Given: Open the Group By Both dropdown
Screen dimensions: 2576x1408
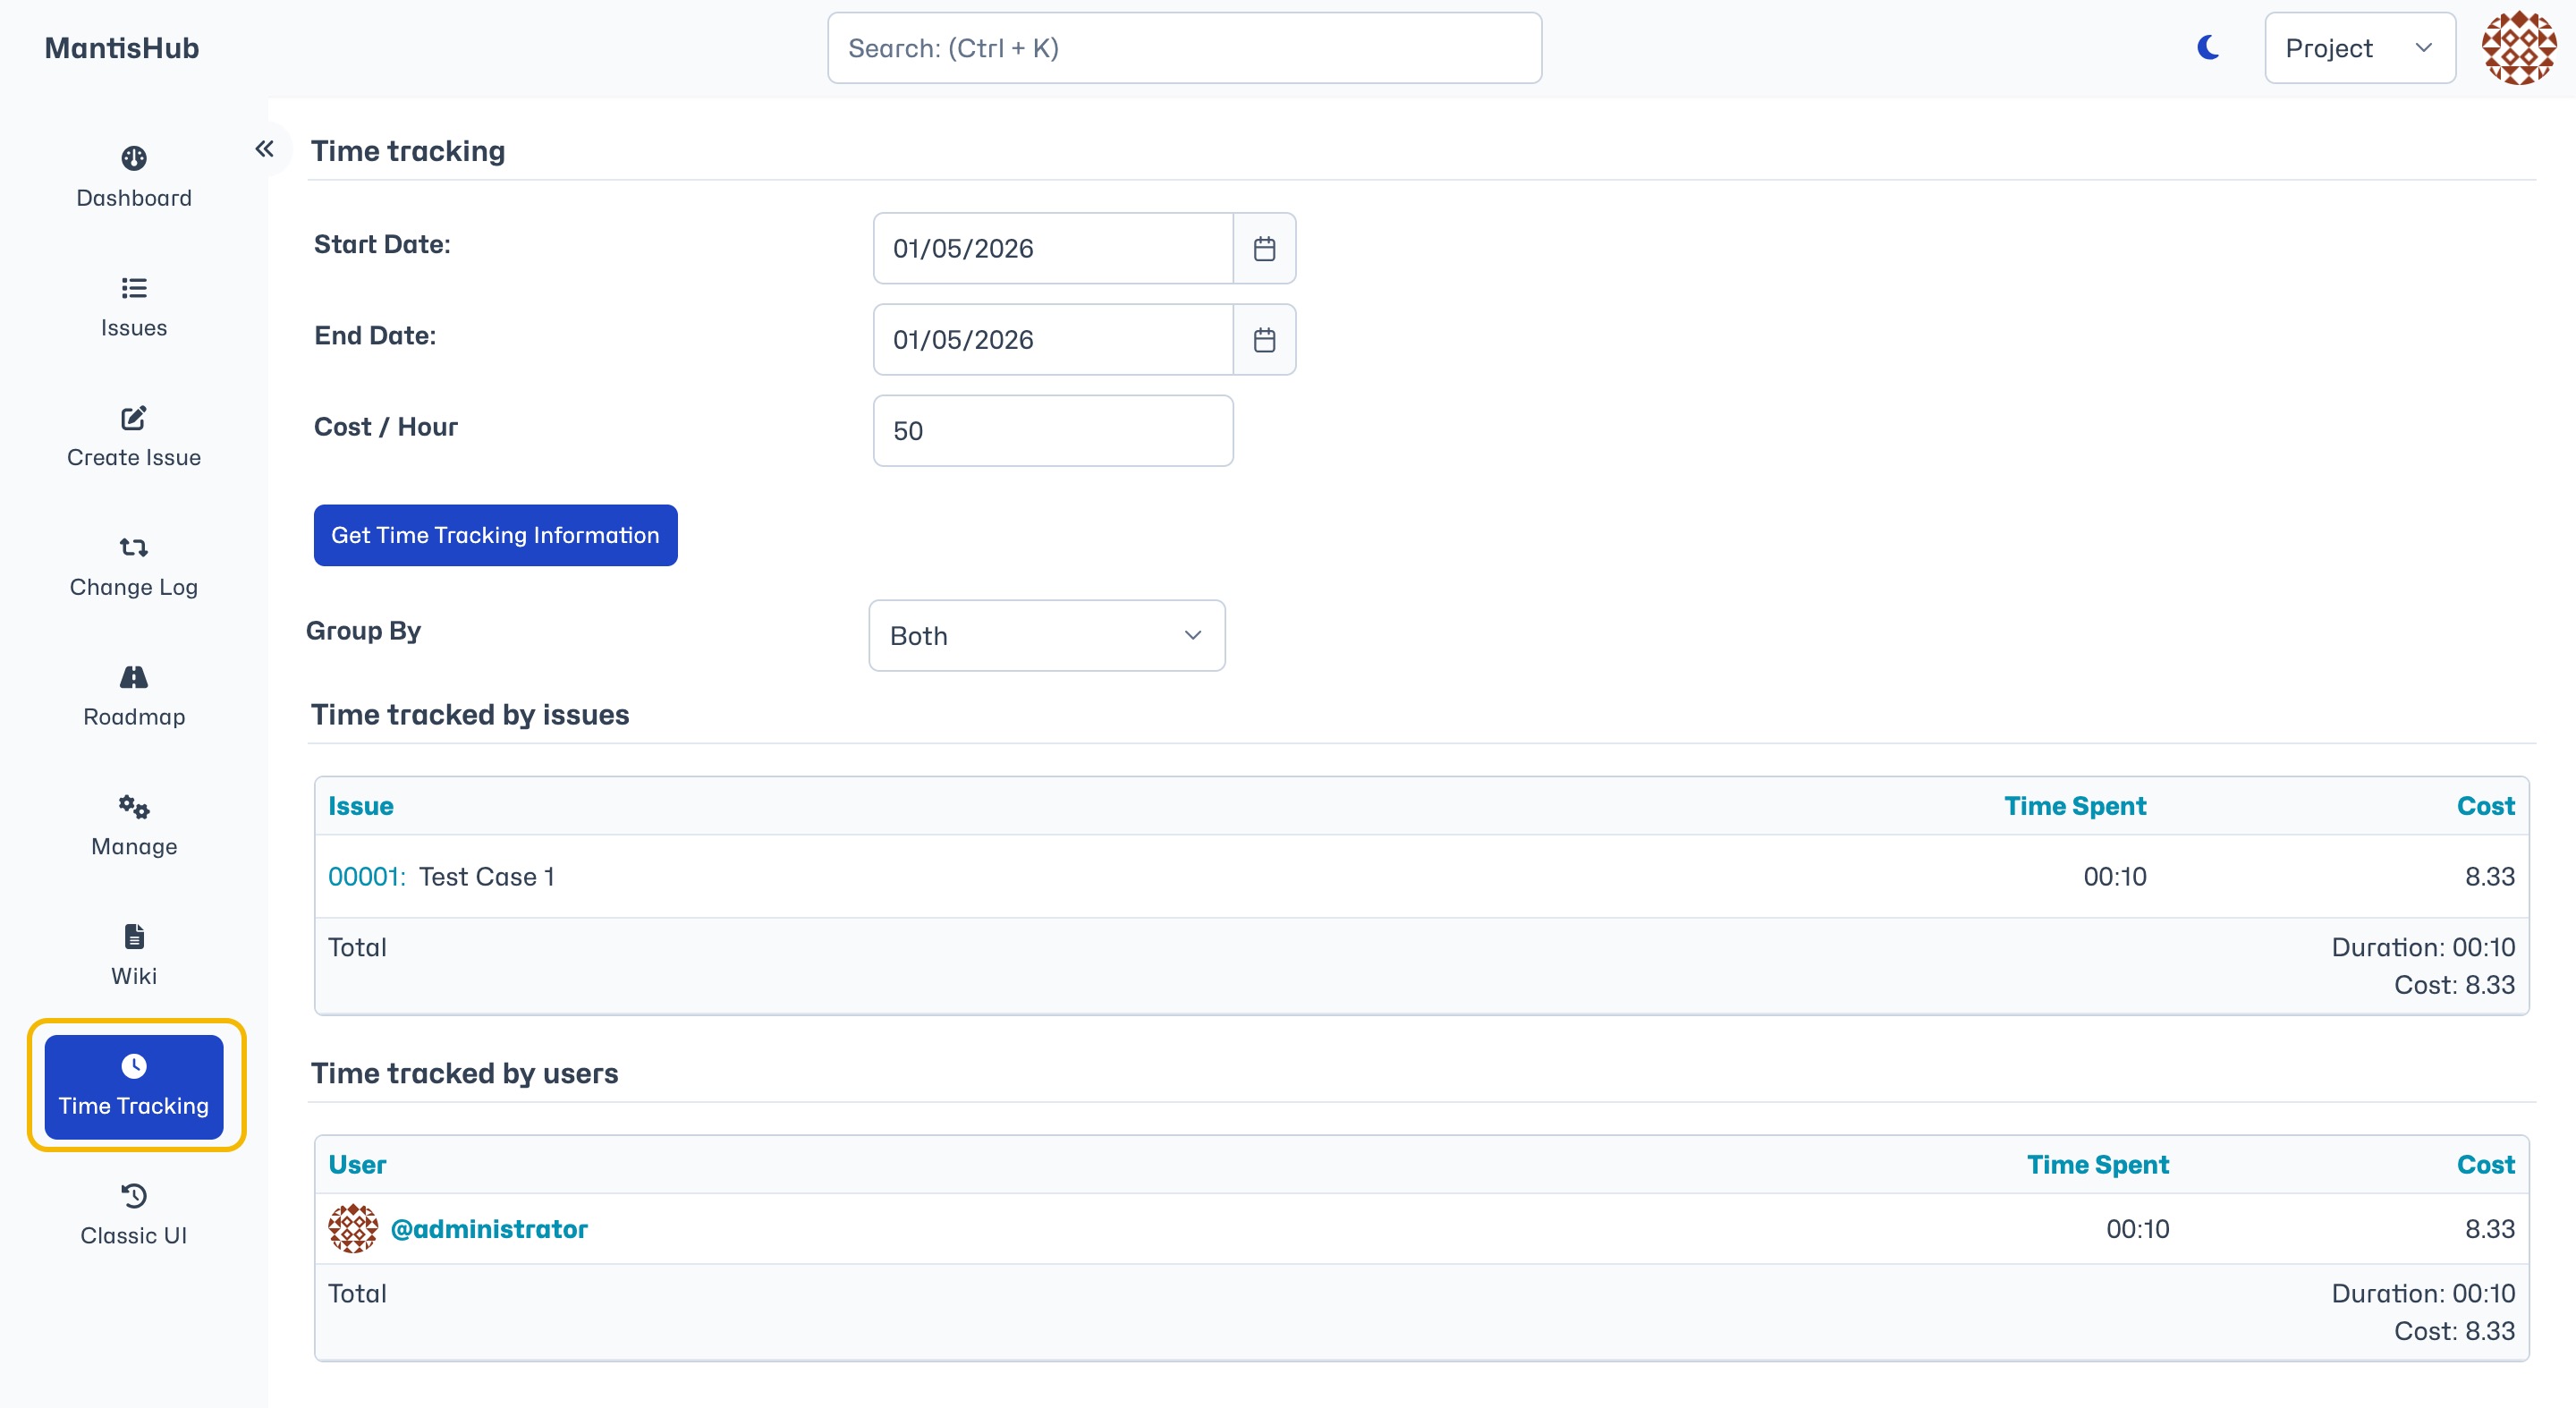Looking at the screenshot, I should coord(1046,635).
